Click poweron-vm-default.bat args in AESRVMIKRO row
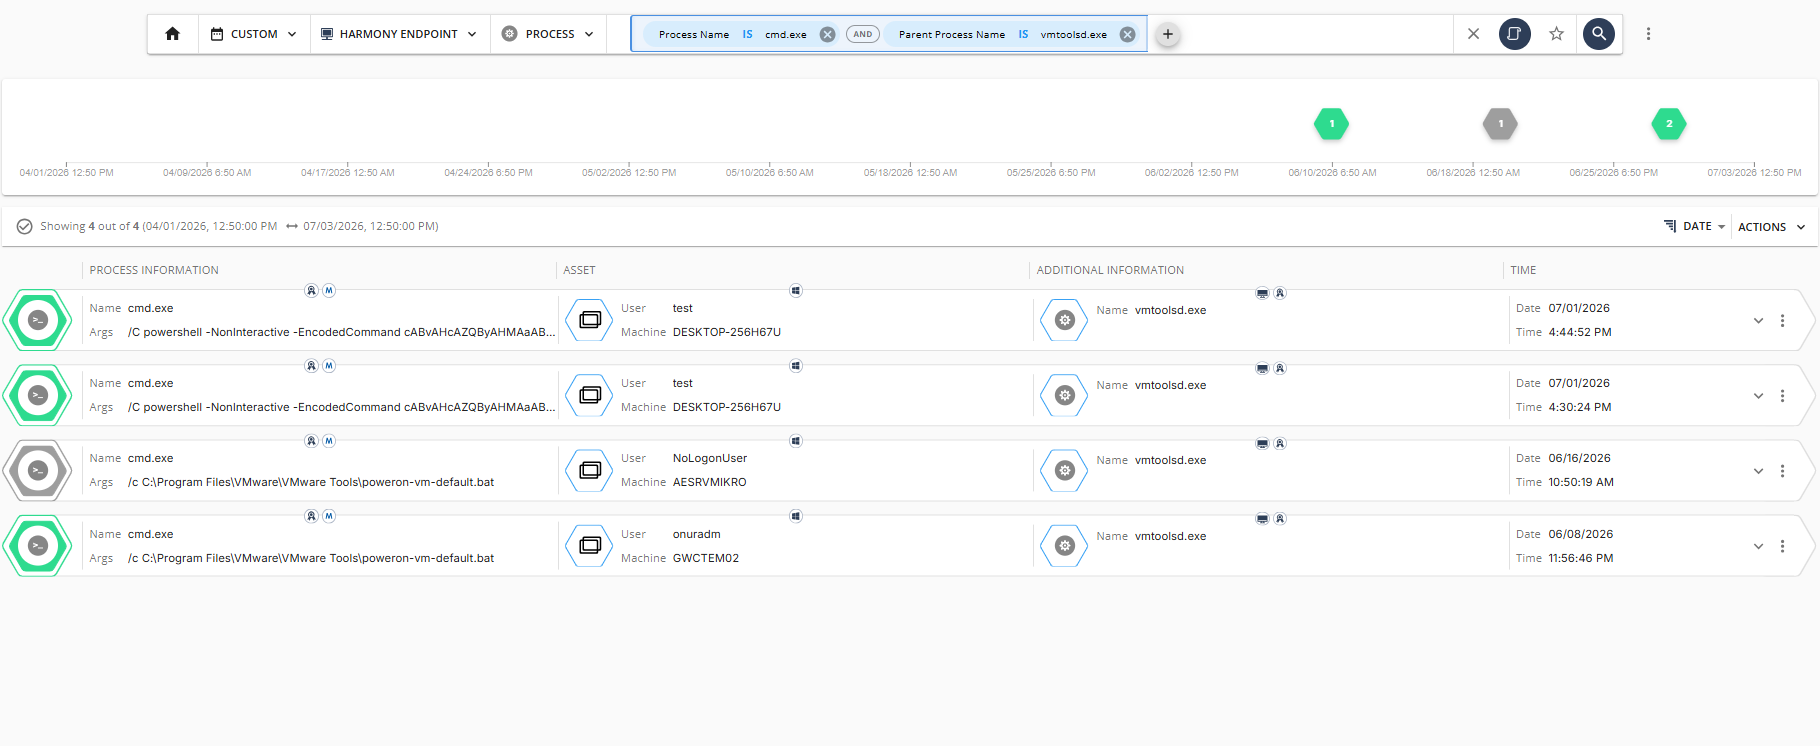This screenshot has height=746, width=1820. [311, 483]
